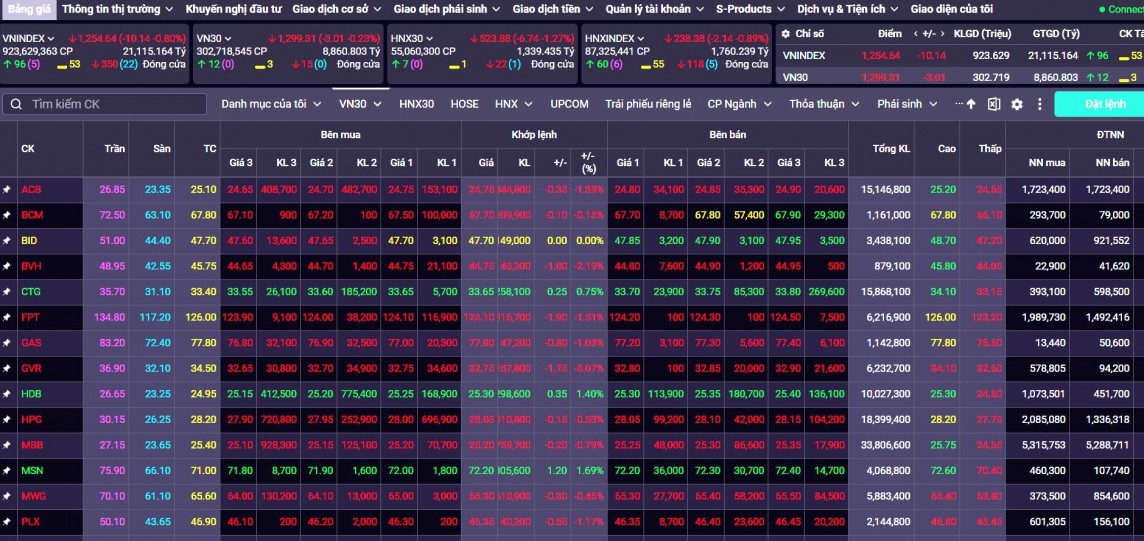Click the Excel export icon

994,104
